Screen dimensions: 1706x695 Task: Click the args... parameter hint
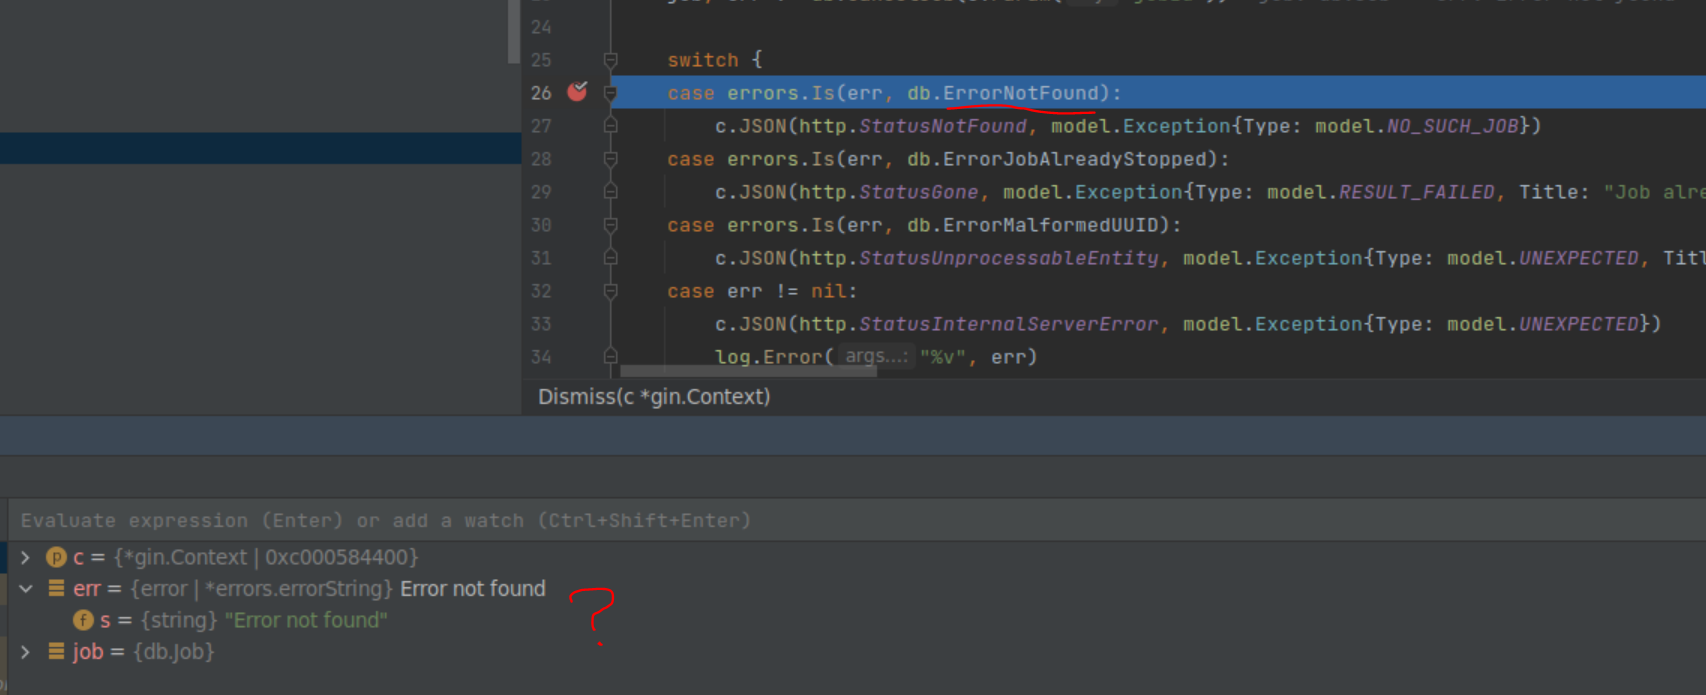click(x=876, y=356)
